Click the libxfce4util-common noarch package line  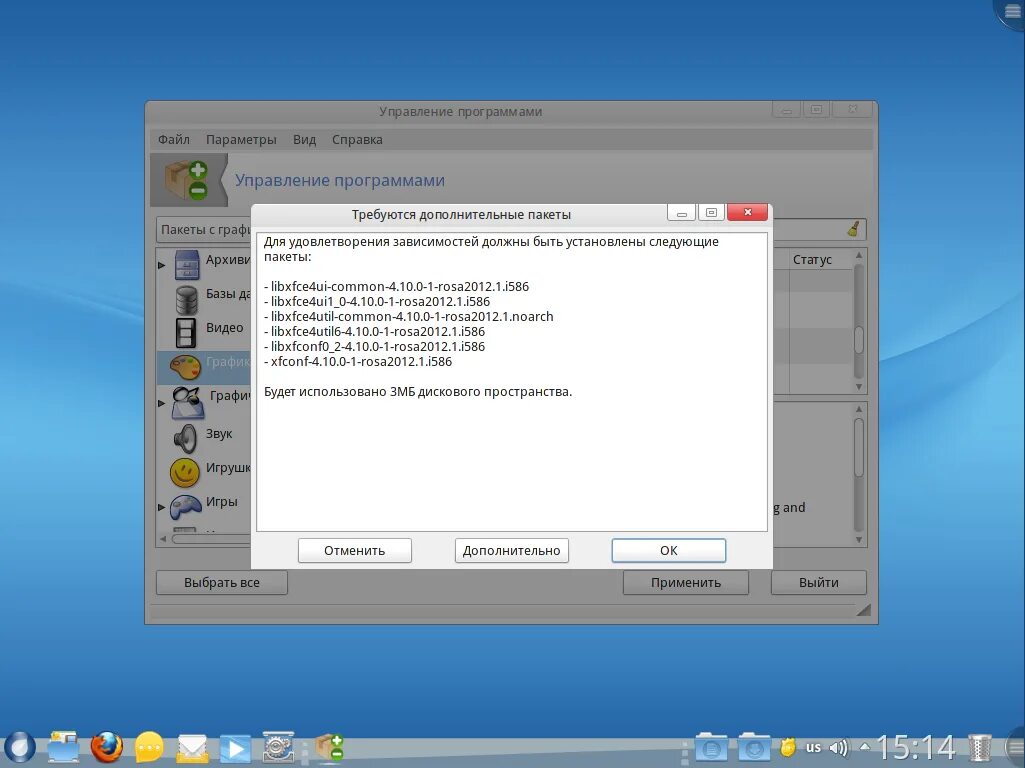pos(409,316)
